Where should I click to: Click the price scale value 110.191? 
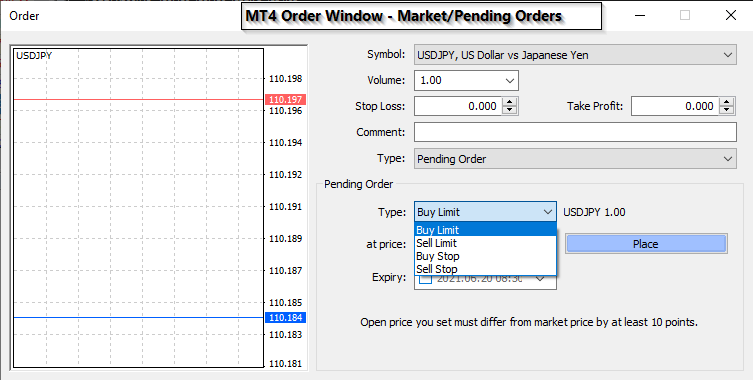pos(286,207)
